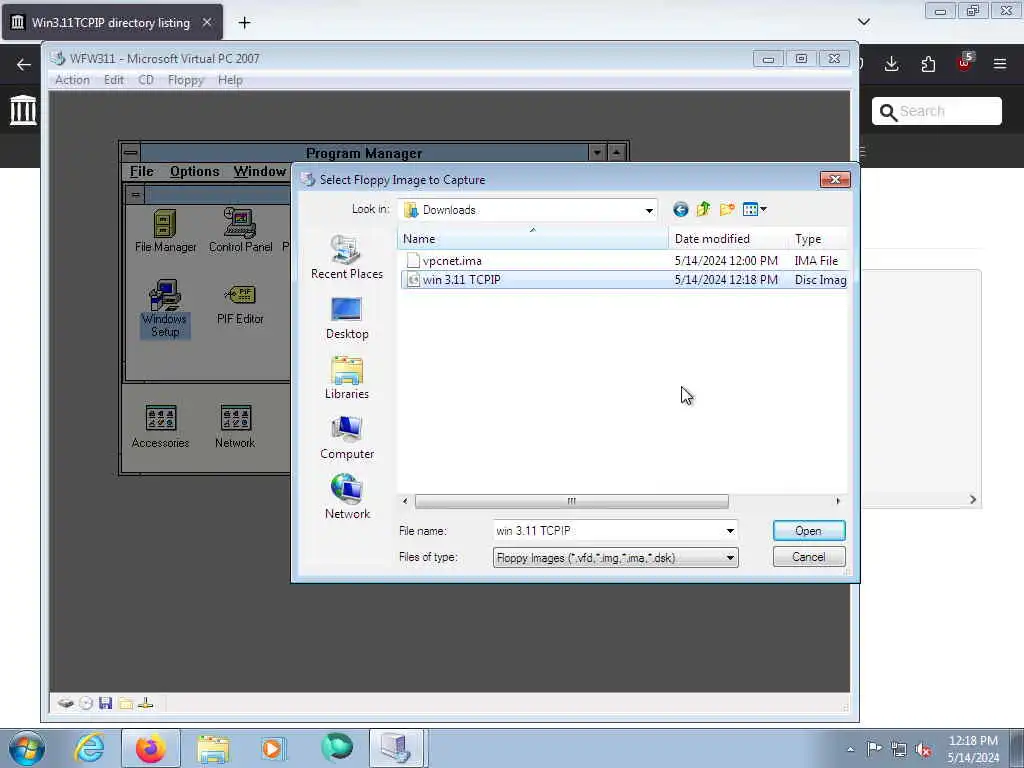1024x768 pixels.
Task: Open Windows Media Player from taskbar
Action: [273, 748]
